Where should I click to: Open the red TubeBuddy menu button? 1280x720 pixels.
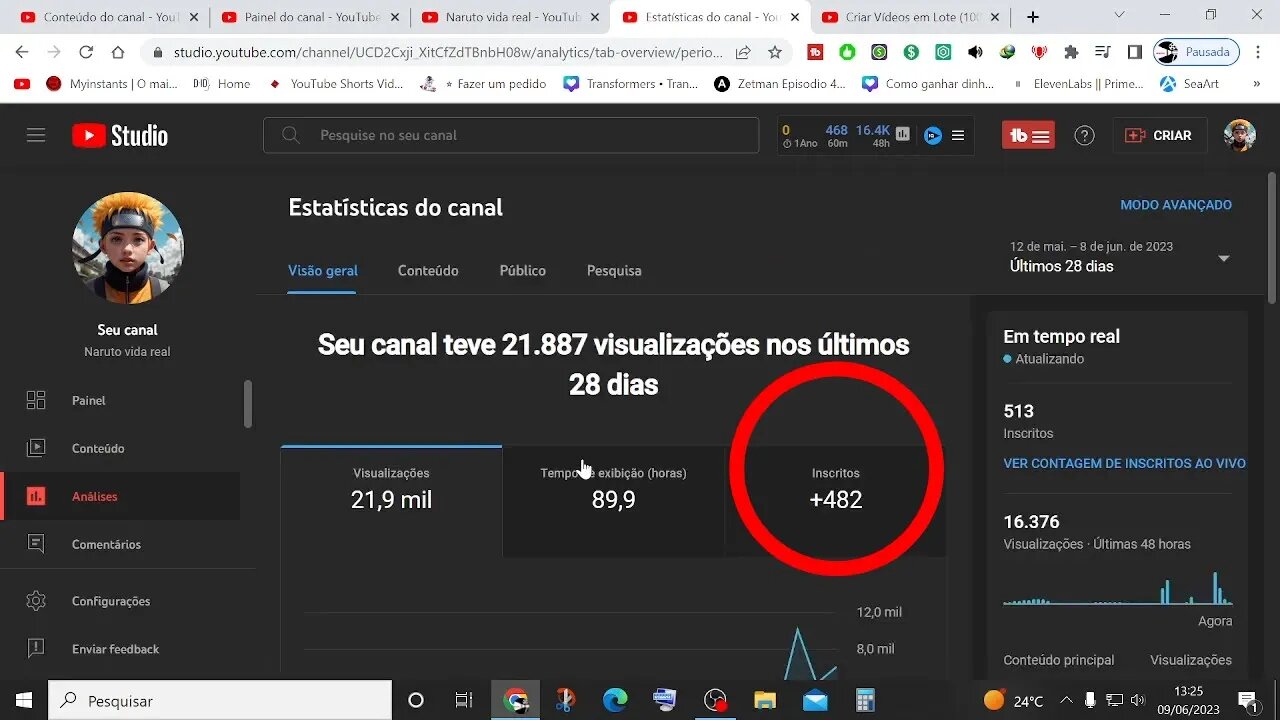(x=1028, y=135)
